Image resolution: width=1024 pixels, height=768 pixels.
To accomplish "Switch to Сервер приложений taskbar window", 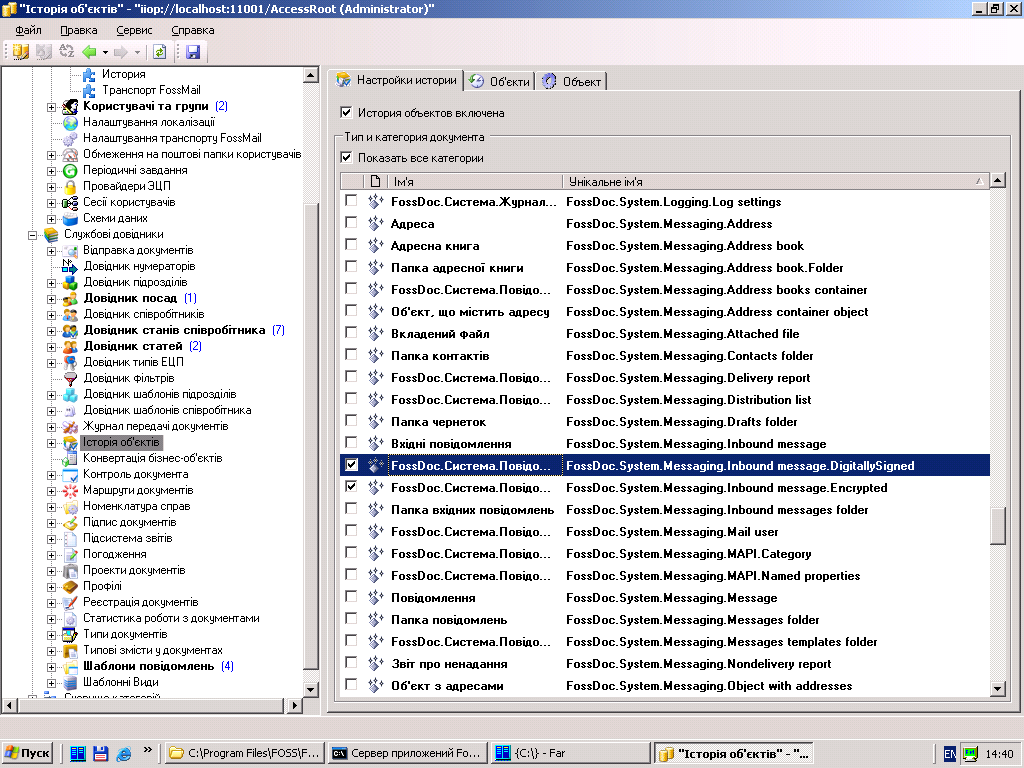I will [408, 753].
